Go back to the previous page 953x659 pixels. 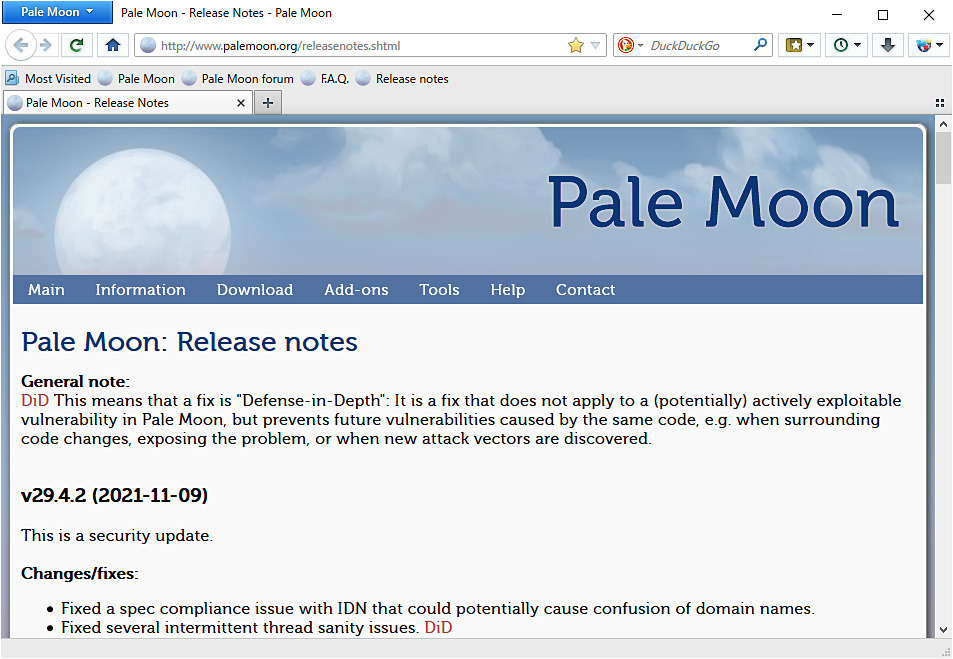point(20,45)
